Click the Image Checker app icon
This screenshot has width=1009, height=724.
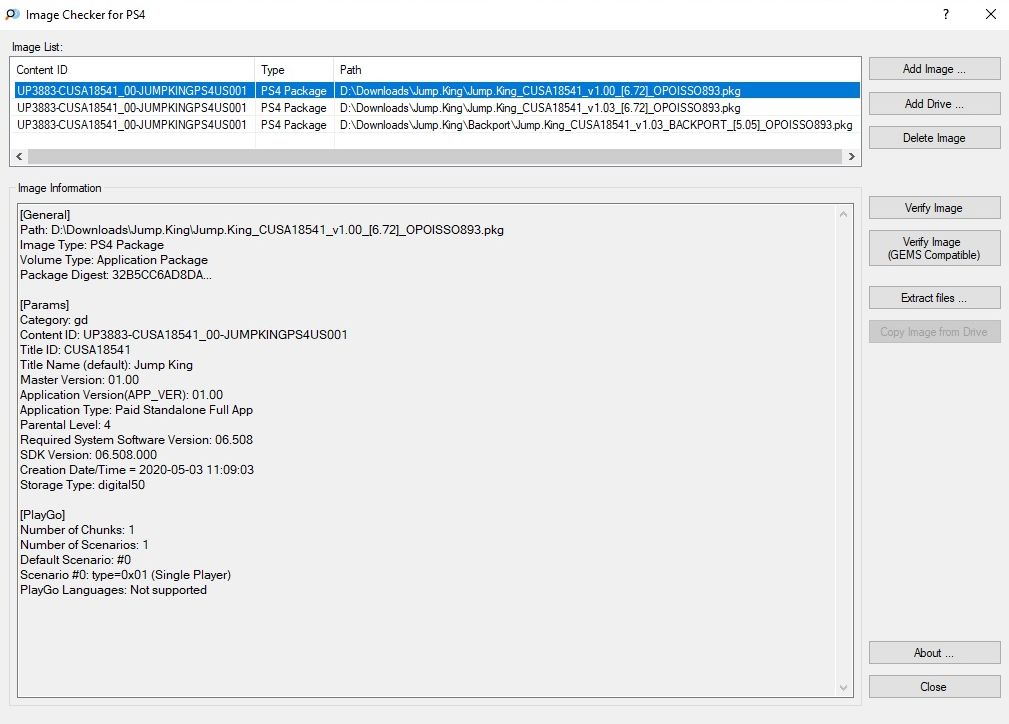tap(12, 14)
